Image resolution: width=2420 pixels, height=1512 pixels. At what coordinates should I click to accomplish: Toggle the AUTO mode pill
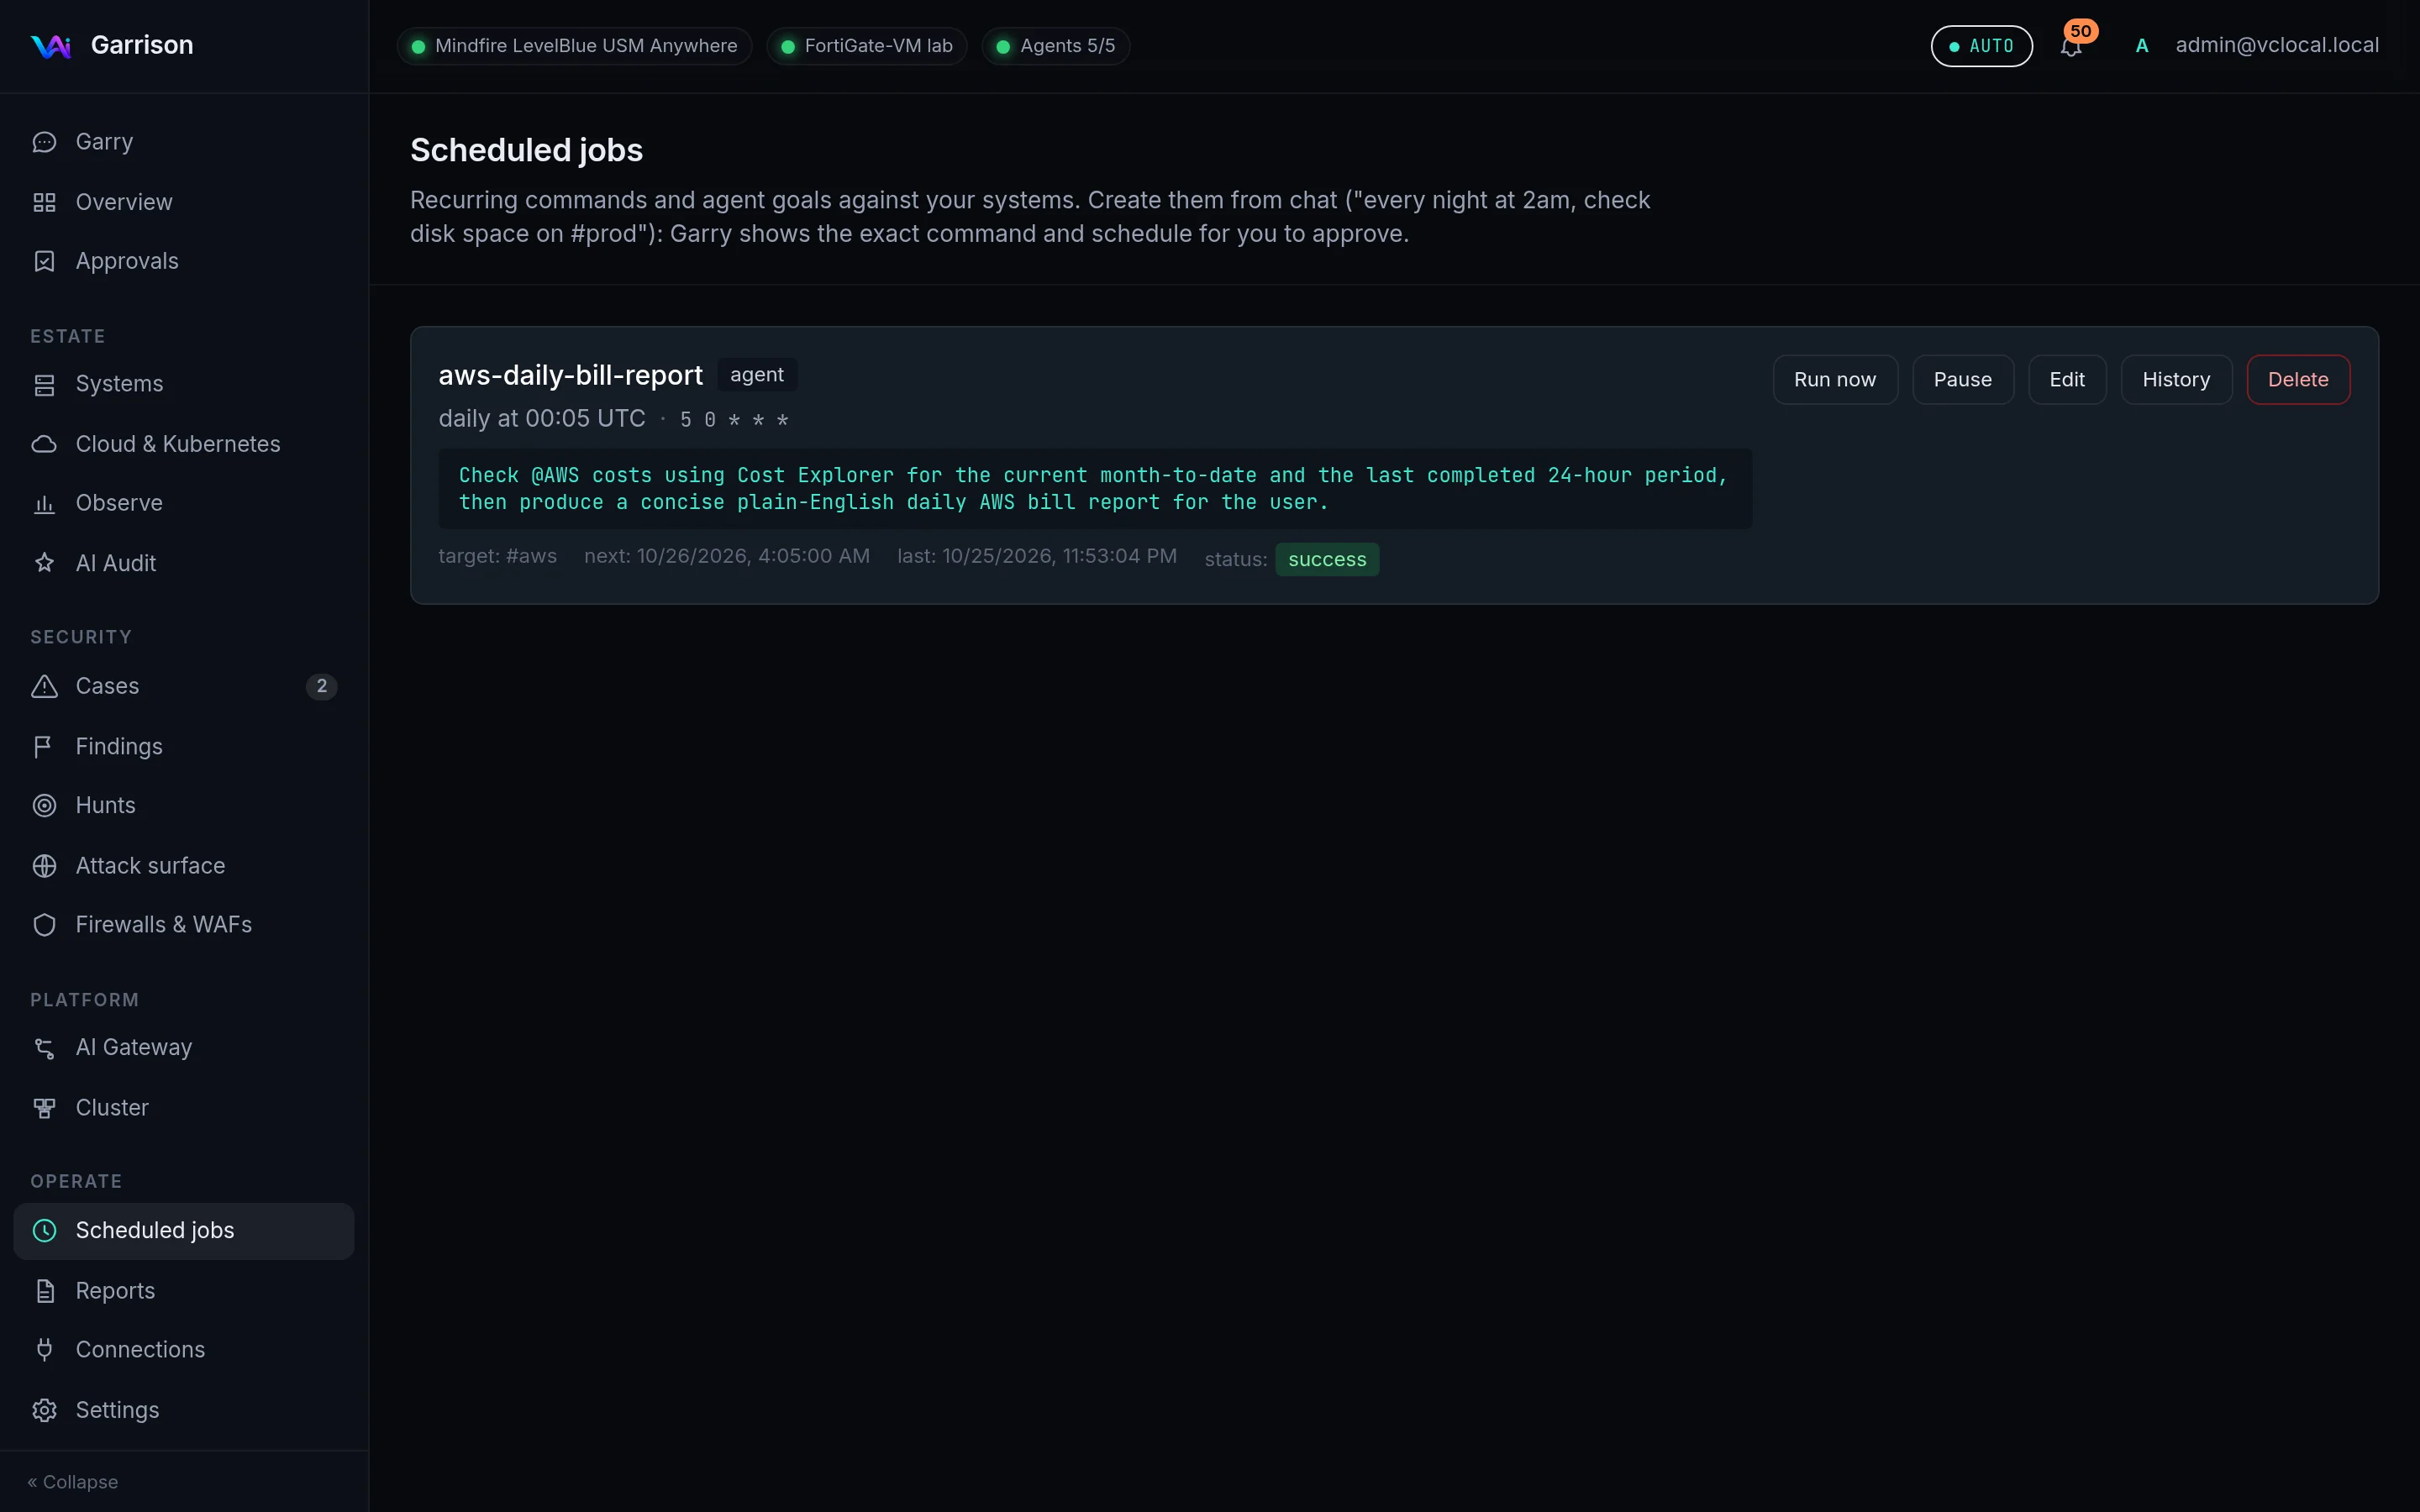point(1981,46)
